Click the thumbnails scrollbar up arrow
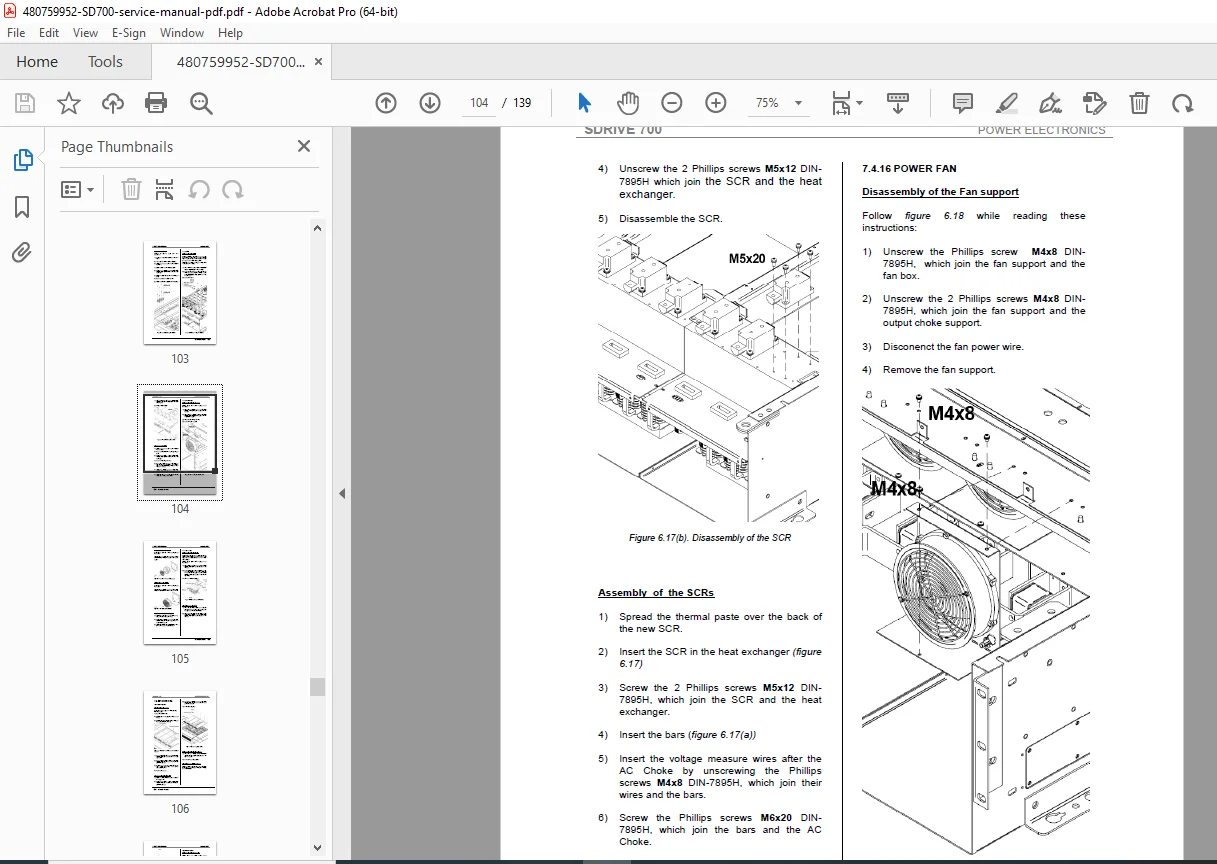The width and height of the screenshot is (1217, 864). (317, 228)
